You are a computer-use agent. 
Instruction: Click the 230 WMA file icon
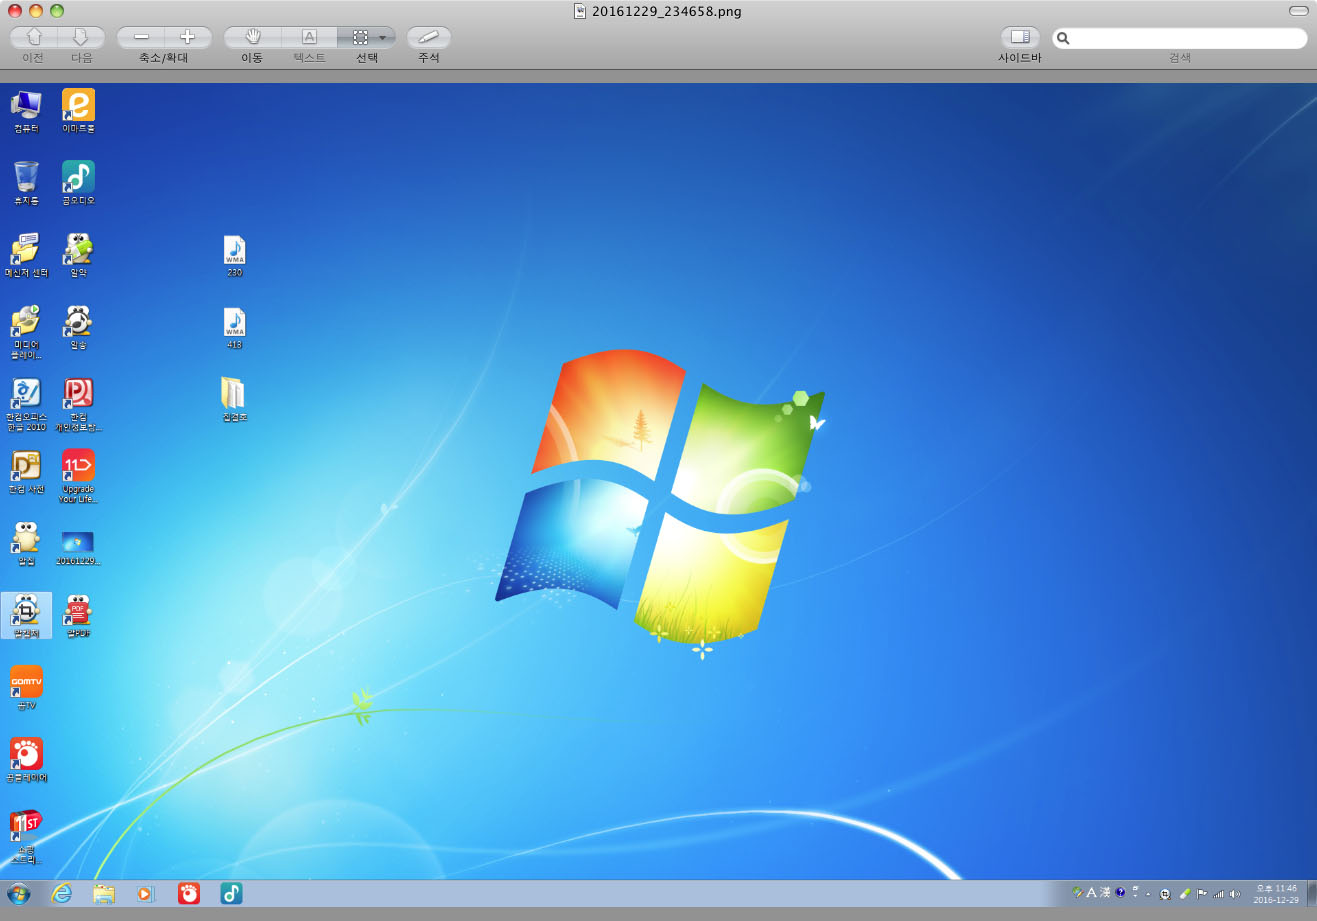pos(234,251)
